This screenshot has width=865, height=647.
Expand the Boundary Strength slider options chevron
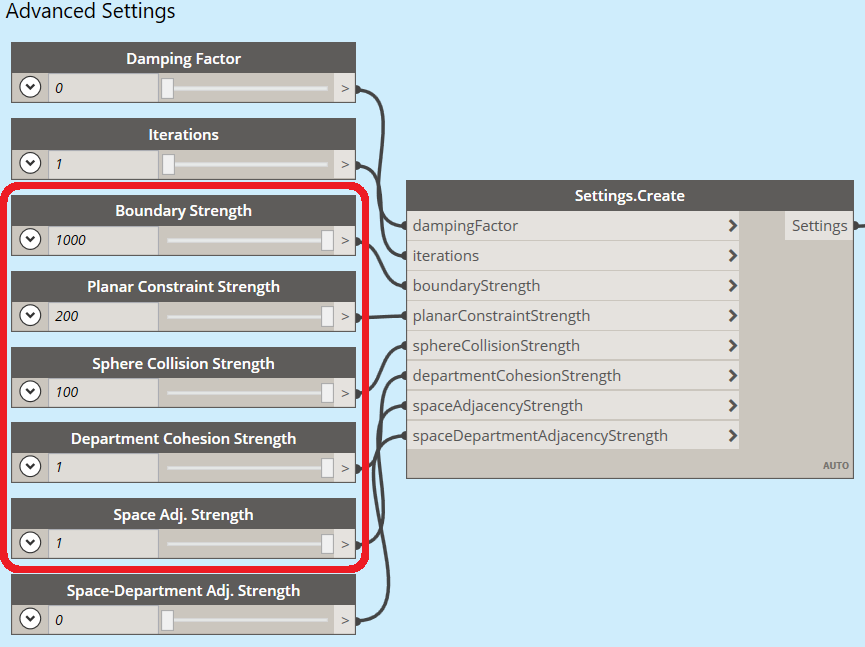[30, 239]
